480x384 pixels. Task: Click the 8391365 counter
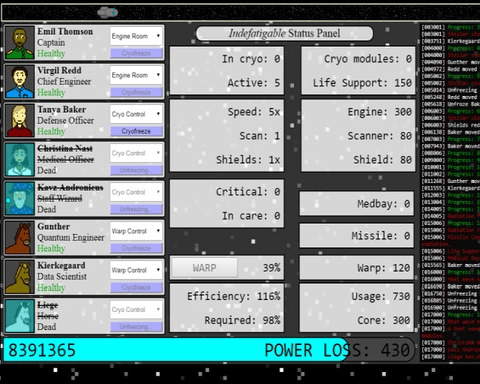coord(42,350)
